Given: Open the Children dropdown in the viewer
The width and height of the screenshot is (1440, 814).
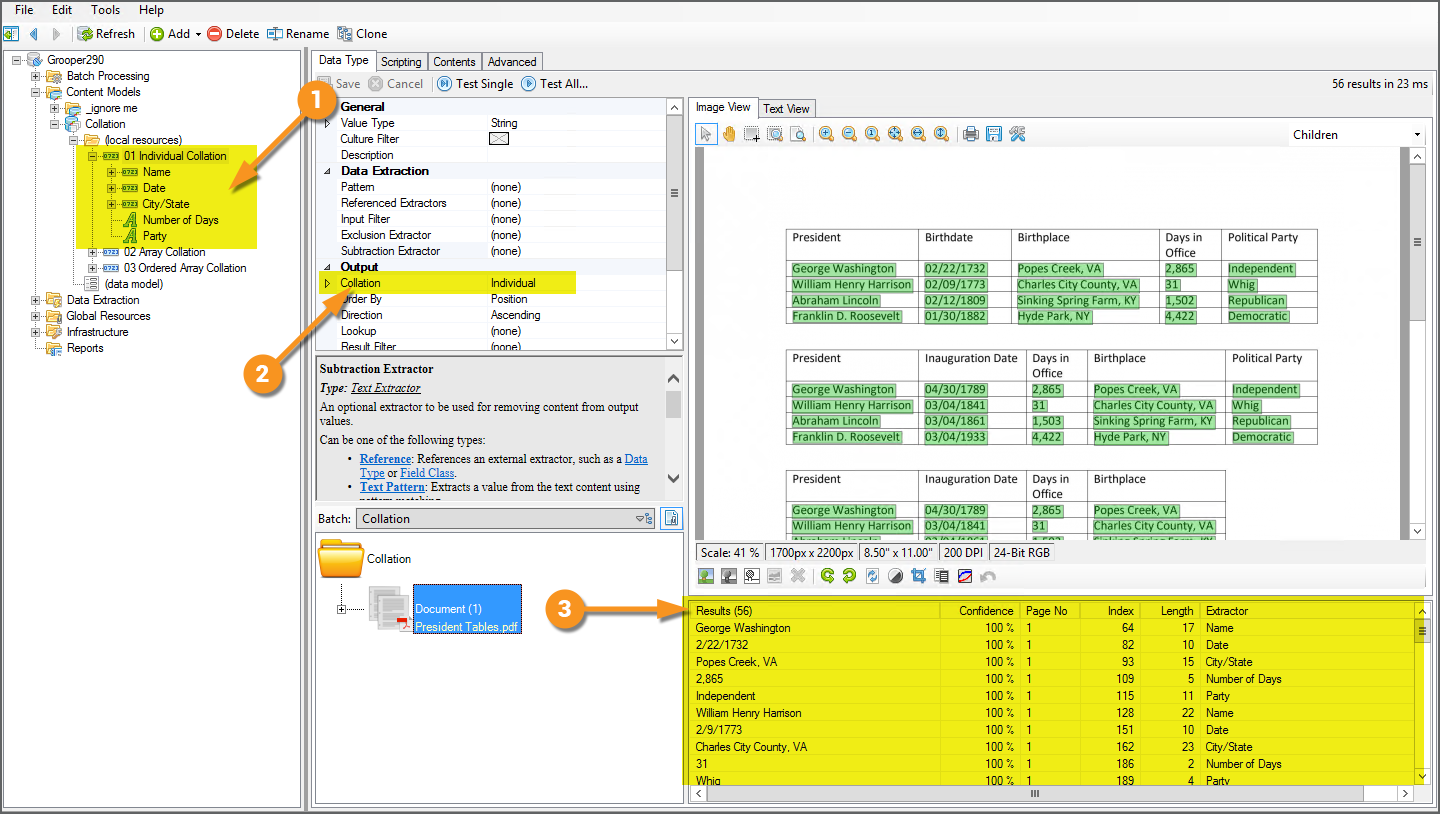Looking at the screenshot, I should click(1417, 135).
